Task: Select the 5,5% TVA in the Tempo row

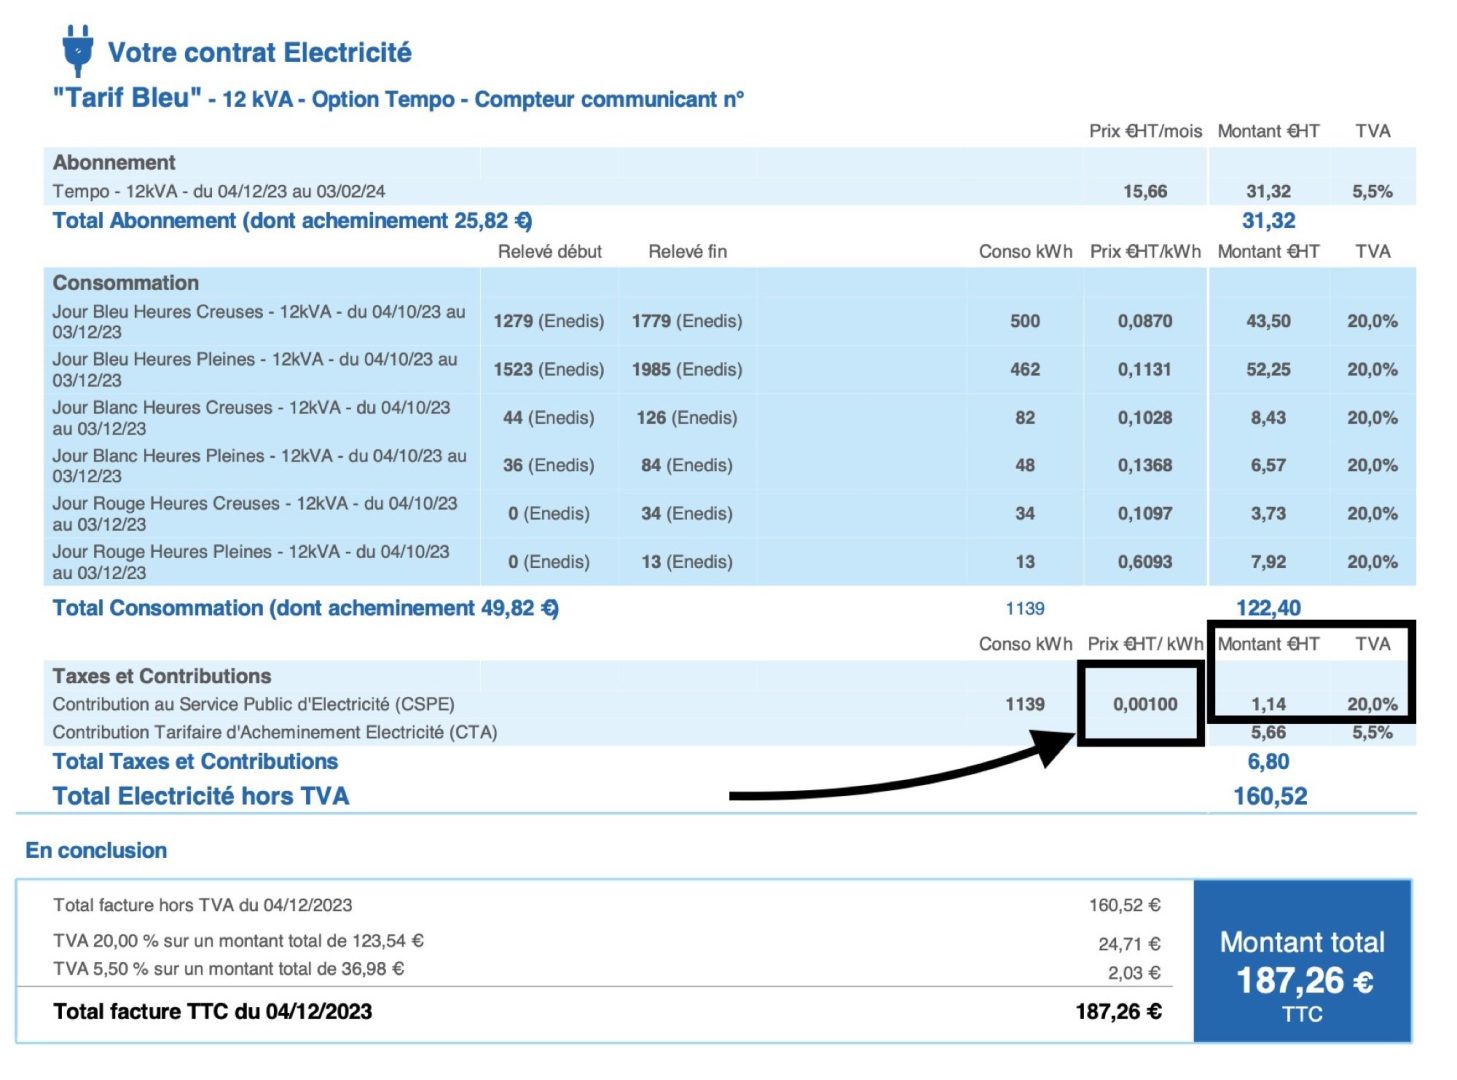Action: click(x=1372, y=191)
